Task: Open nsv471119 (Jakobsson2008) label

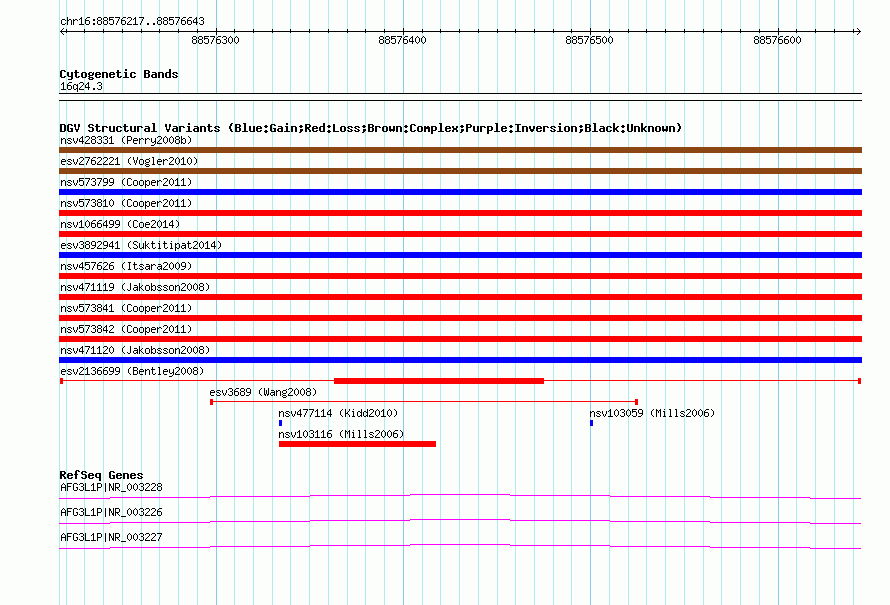Action: point(135,287)
